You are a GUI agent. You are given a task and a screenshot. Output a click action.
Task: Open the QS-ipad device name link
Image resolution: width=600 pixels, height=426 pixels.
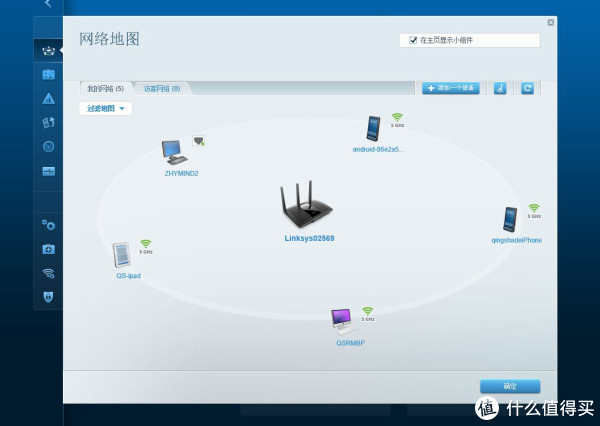coord(129,276)
